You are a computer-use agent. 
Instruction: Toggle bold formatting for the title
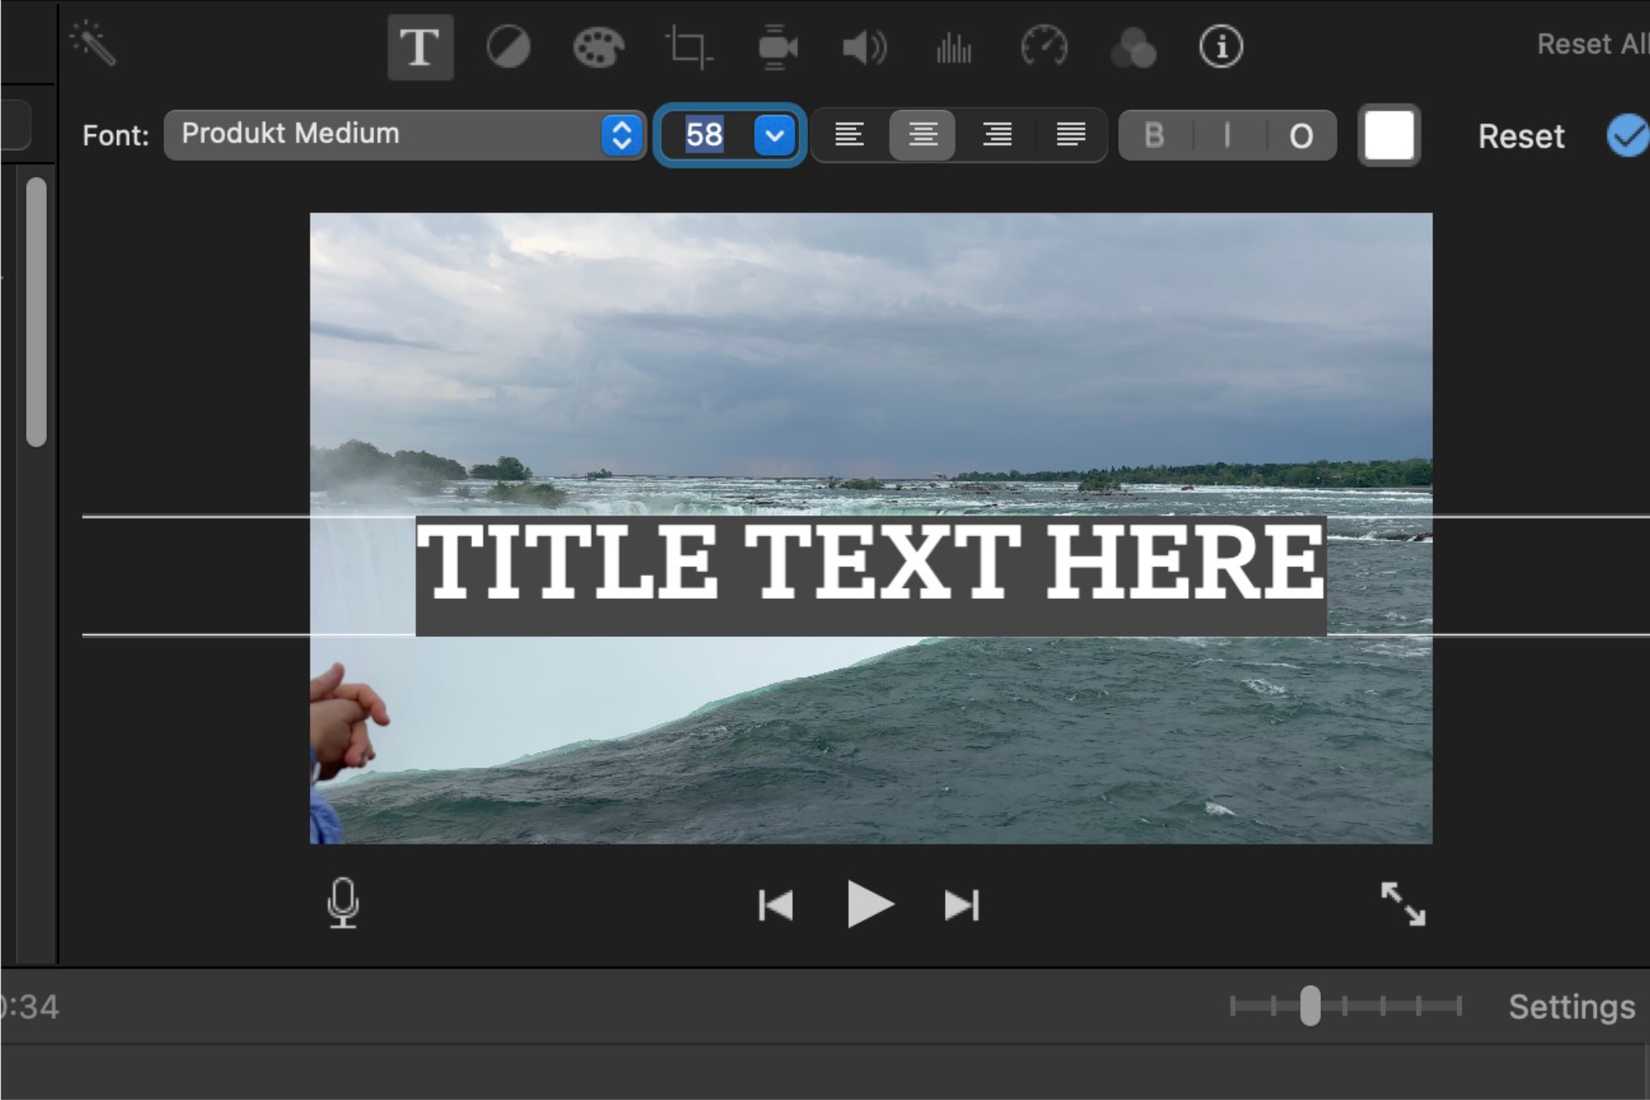tap(1154, 135)
